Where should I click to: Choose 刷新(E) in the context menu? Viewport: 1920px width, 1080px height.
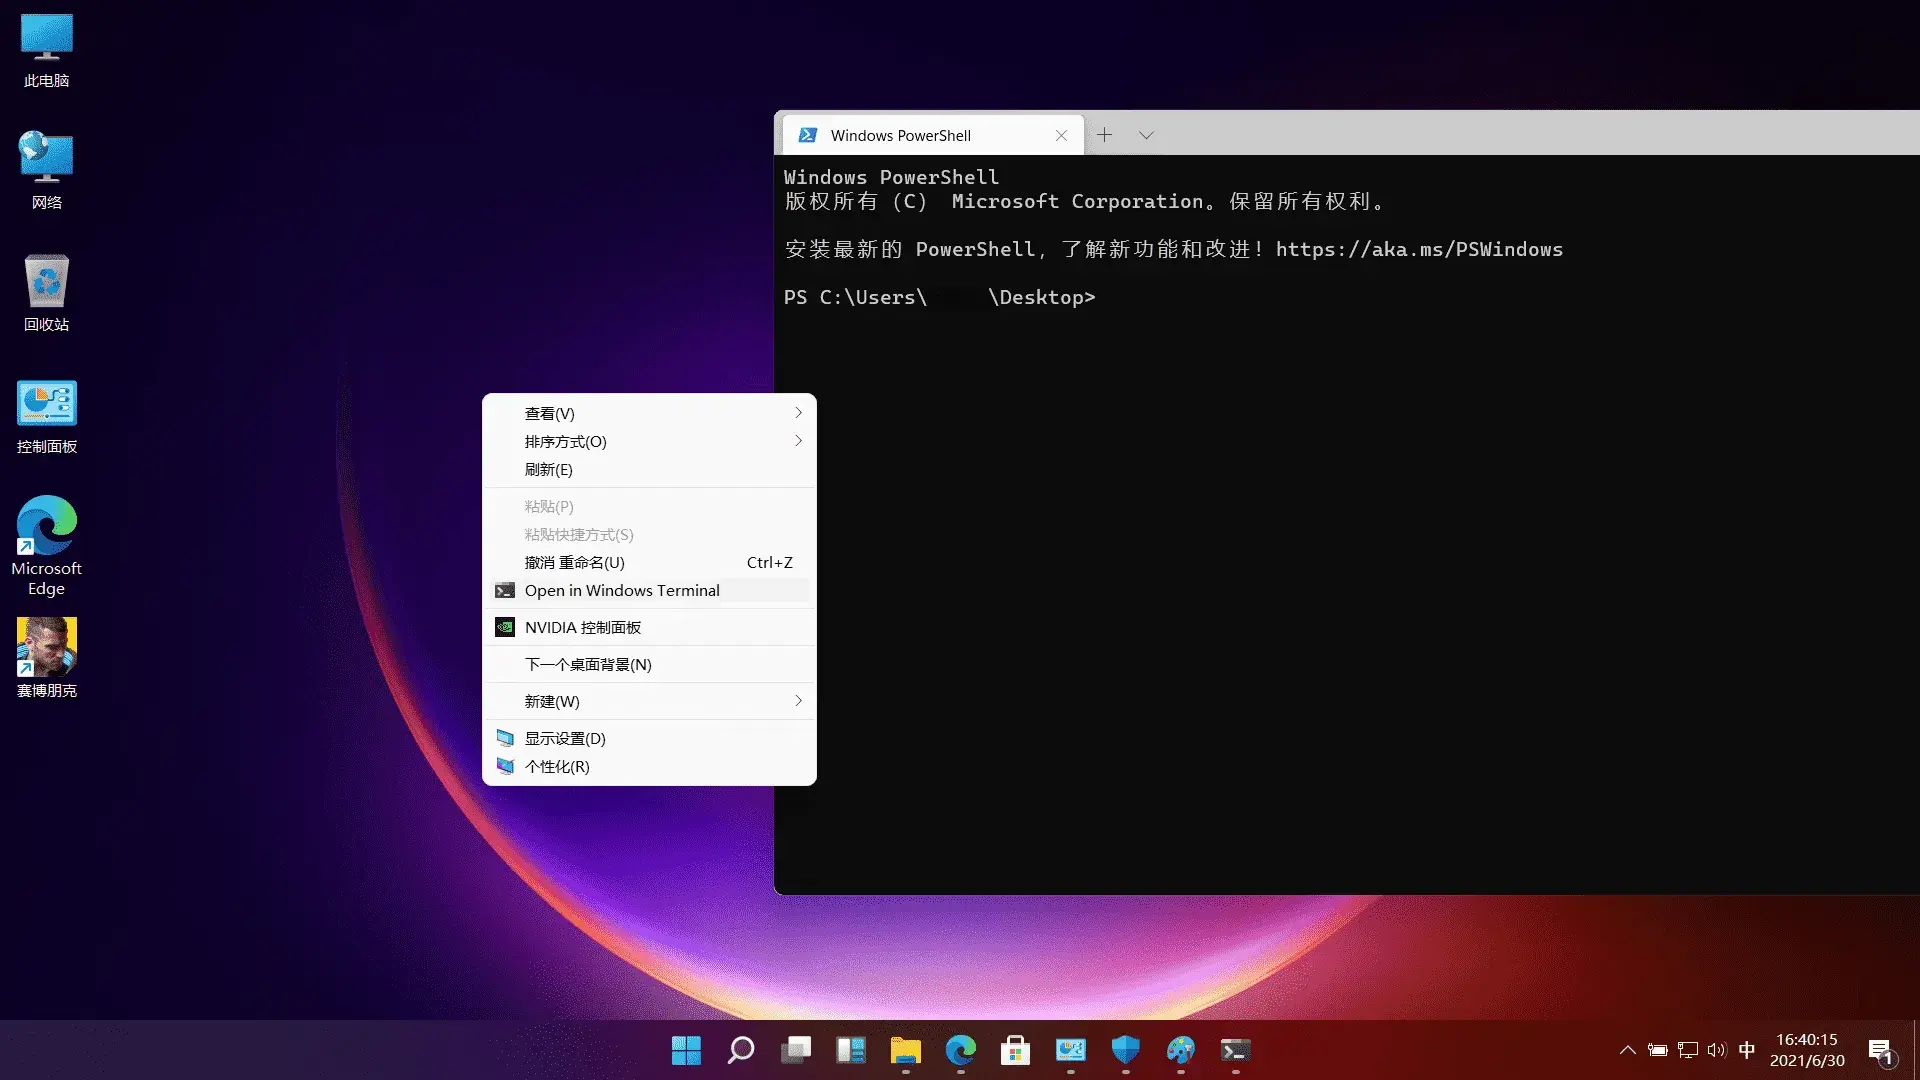649,469
